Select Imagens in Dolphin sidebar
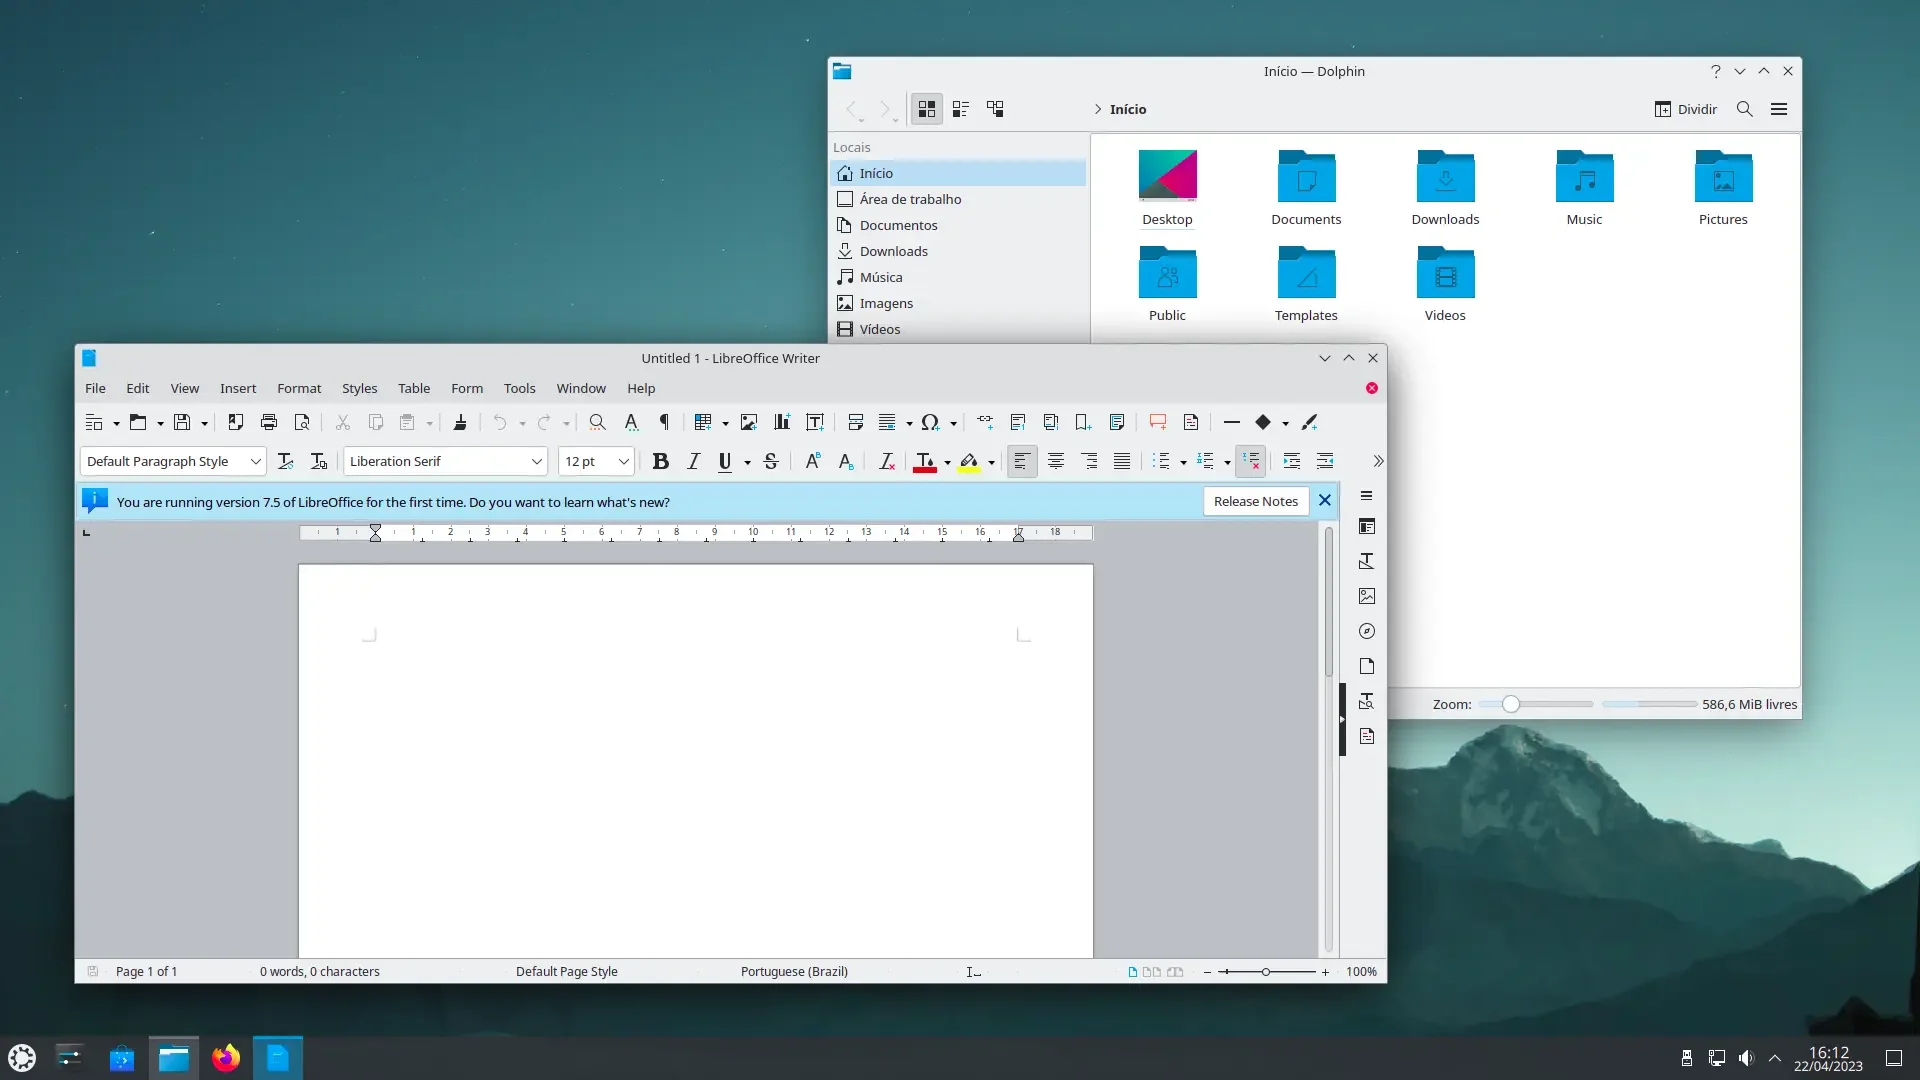 click(958, 303)
